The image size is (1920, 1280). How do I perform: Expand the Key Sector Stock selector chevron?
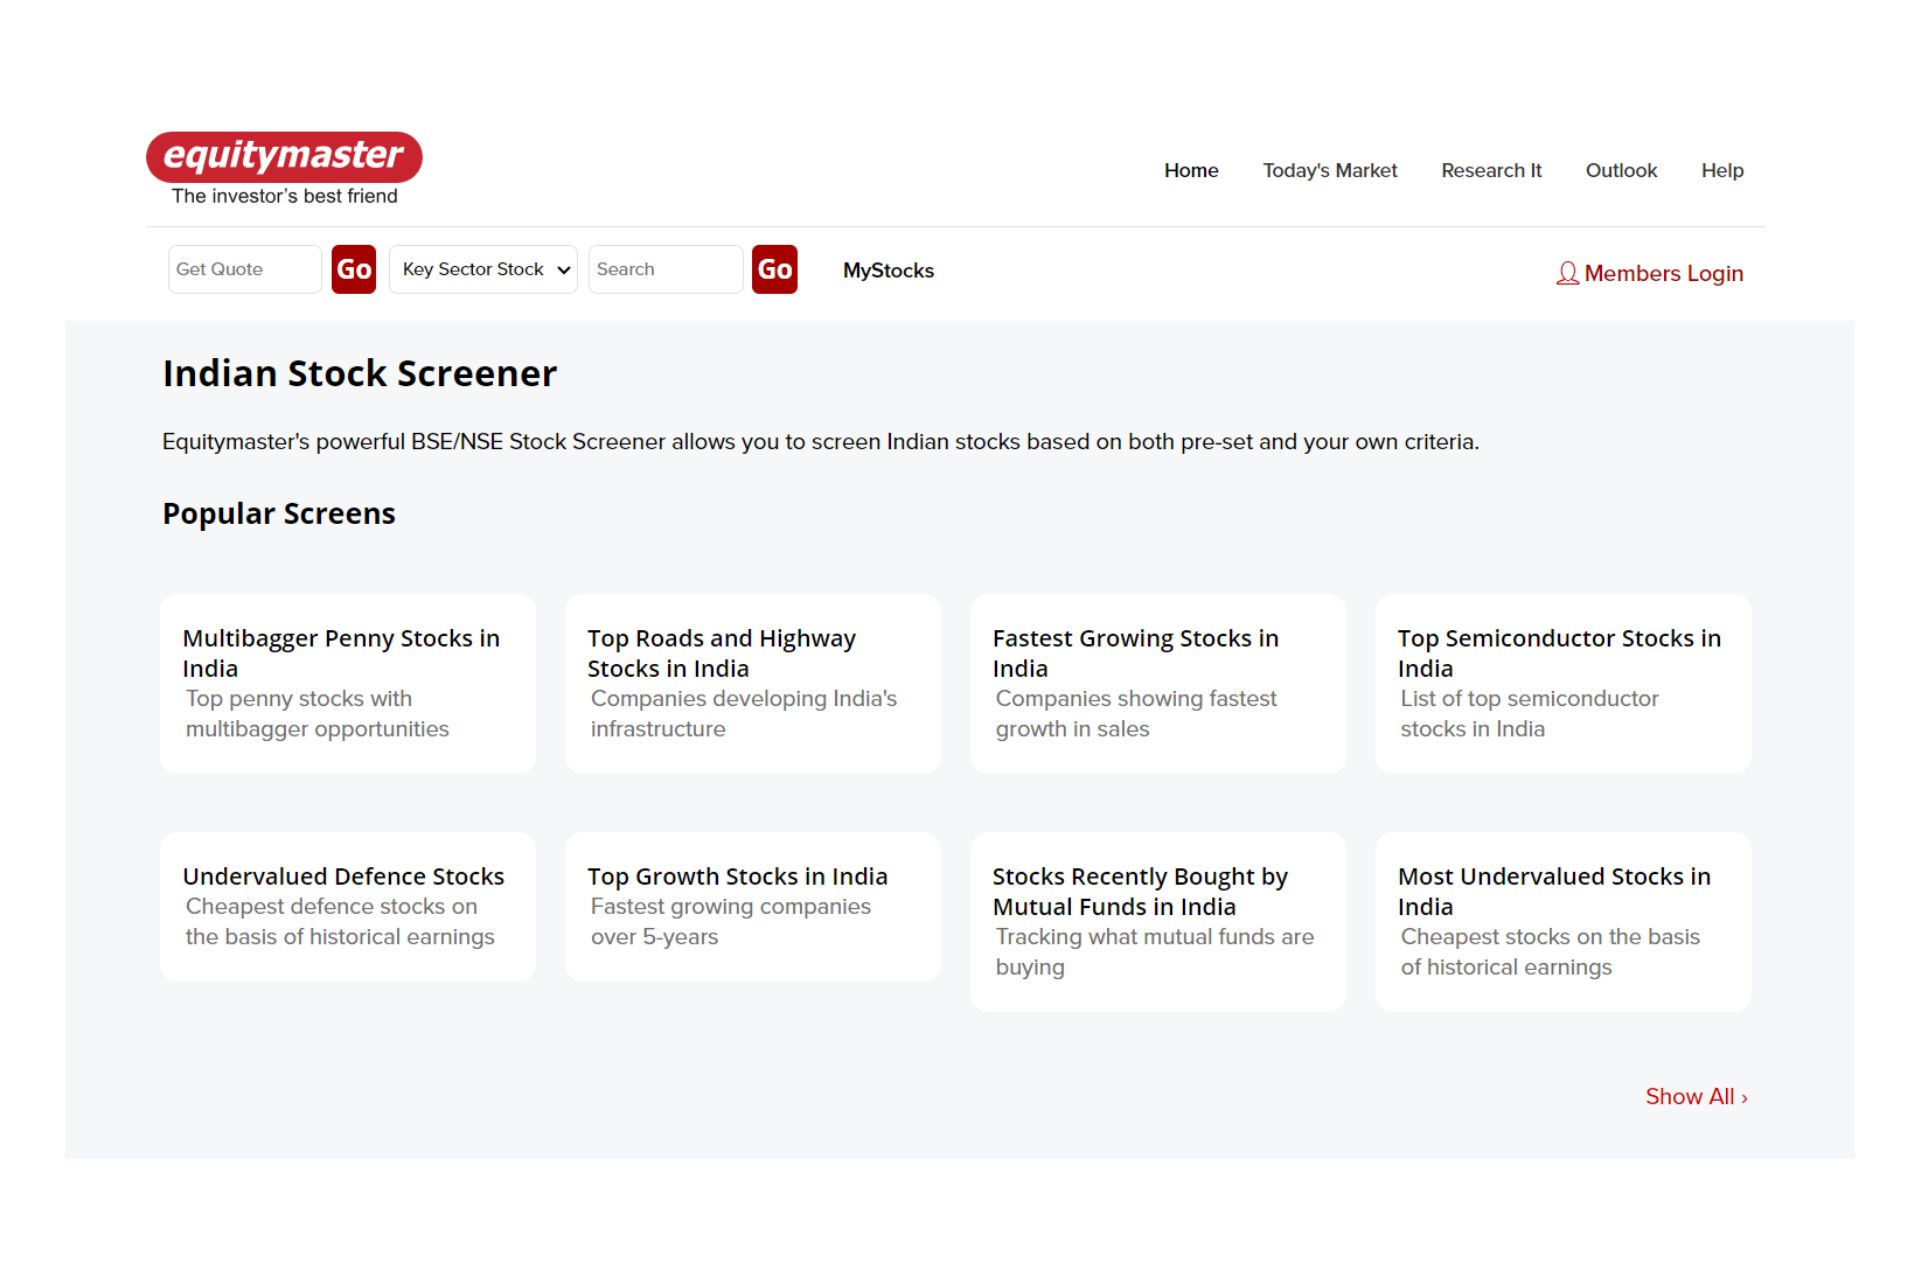[562, 269]
